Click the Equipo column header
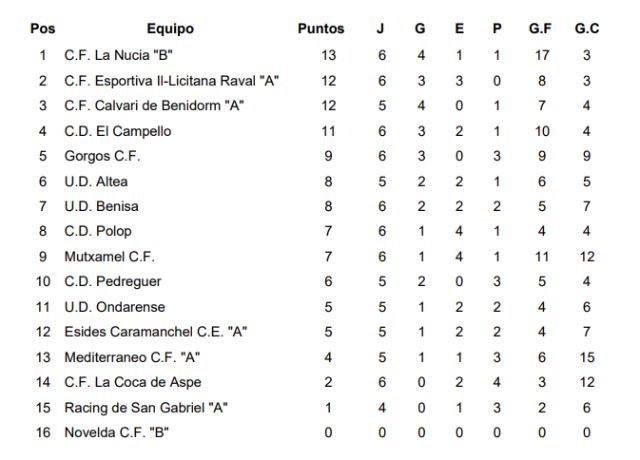 pyautogui.click(x=170, y=29)
